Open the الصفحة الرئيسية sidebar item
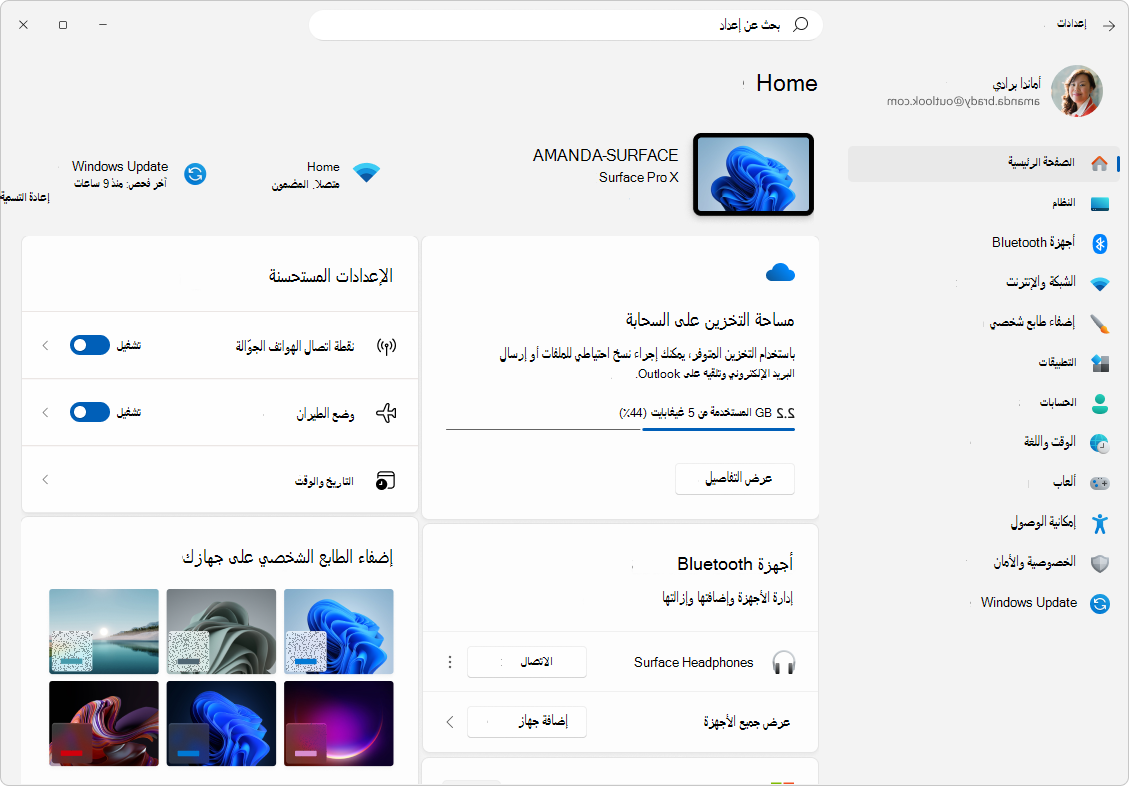 click(x=984, y=163)
